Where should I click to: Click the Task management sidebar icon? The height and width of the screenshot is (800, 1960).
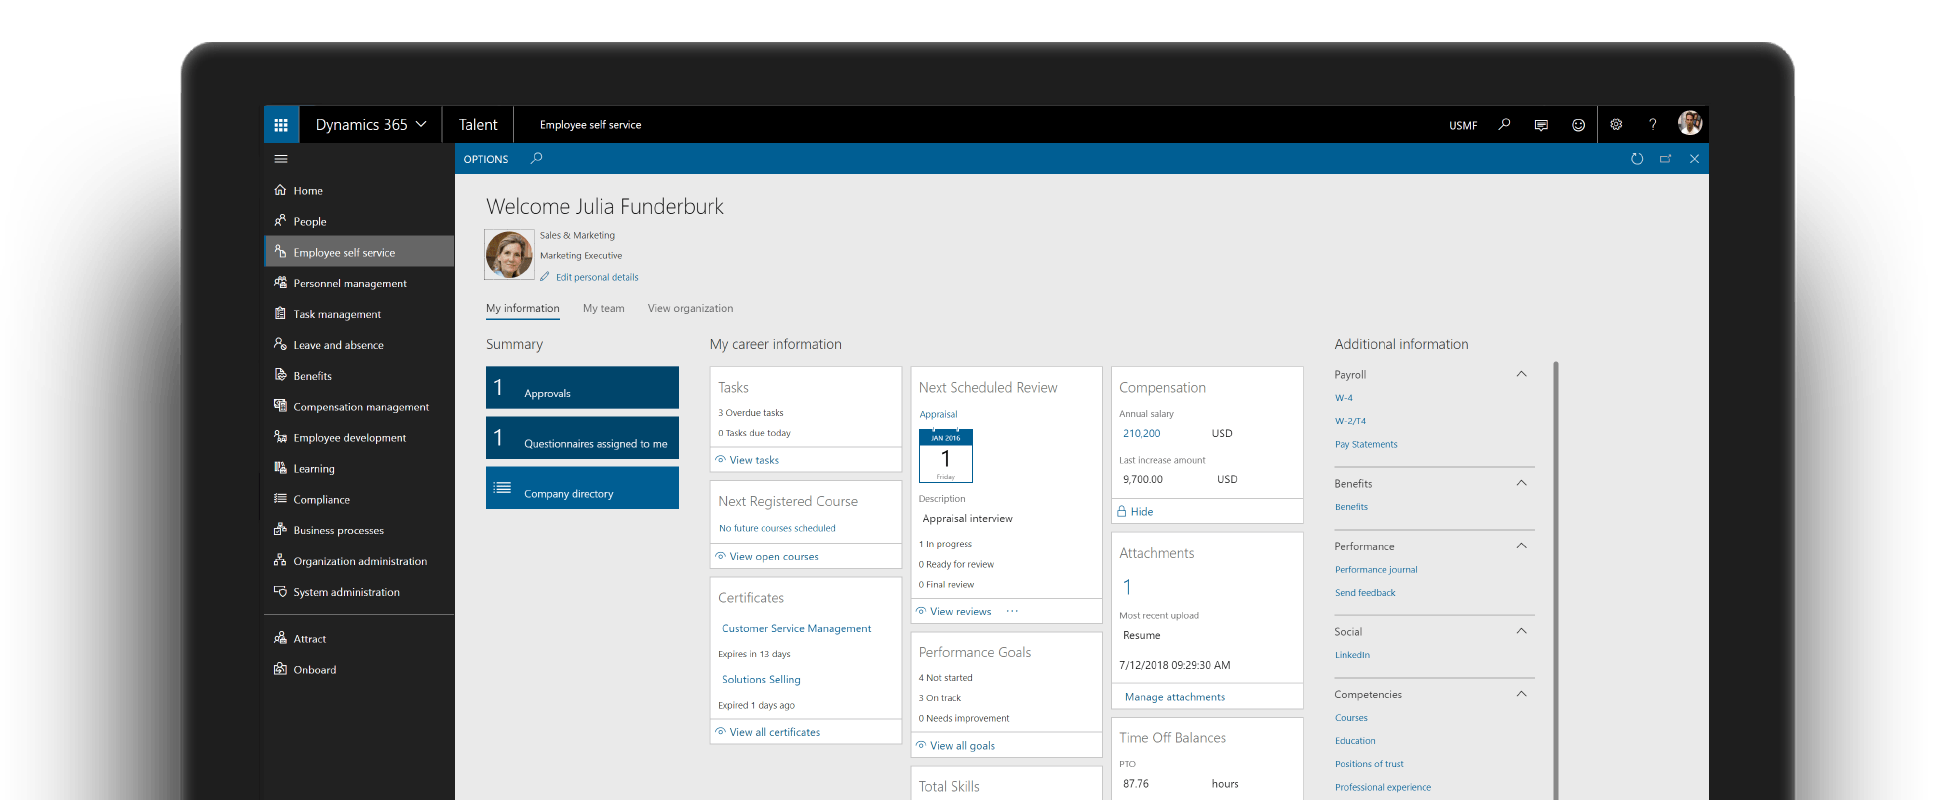[280, 314]
